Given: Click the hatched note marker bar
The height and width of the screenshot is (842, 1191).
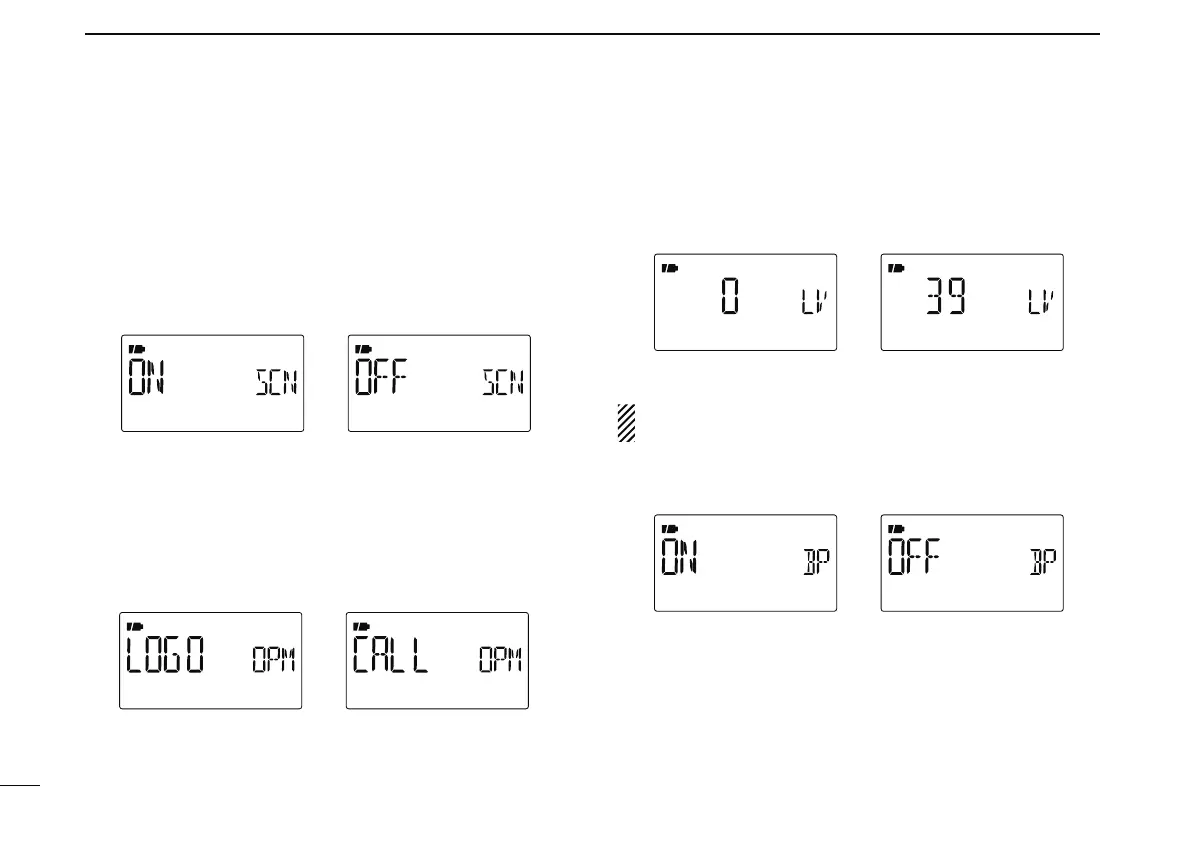Looking at the screenshot, I should [x=627, y=424].
